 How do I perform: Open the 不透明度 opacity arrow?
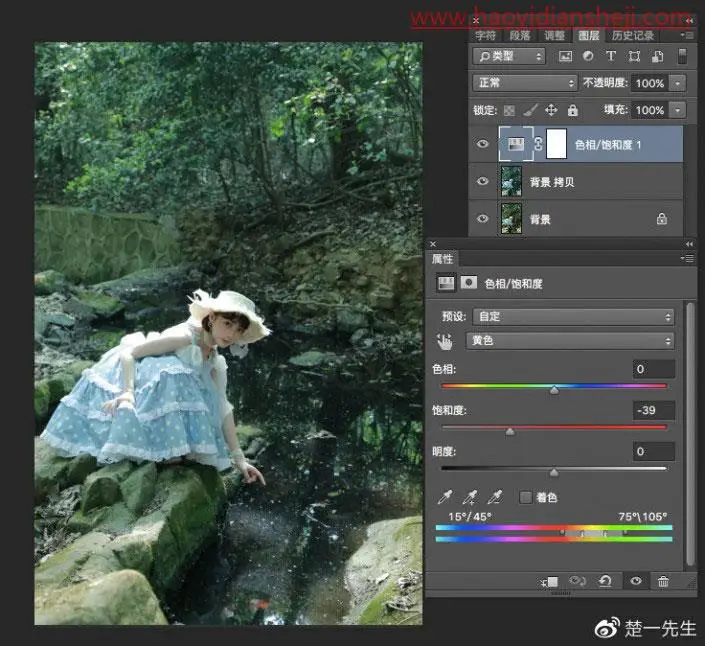click(x=678, y=83)
